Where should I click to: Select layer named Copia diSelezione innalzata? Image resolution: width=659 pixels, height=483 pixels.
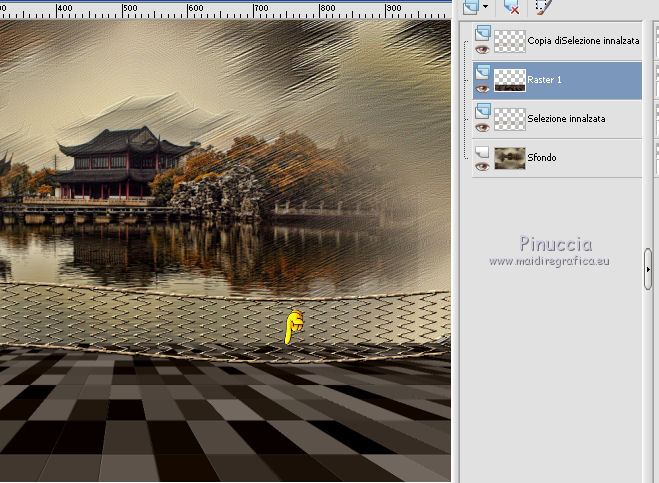[583, 41]
